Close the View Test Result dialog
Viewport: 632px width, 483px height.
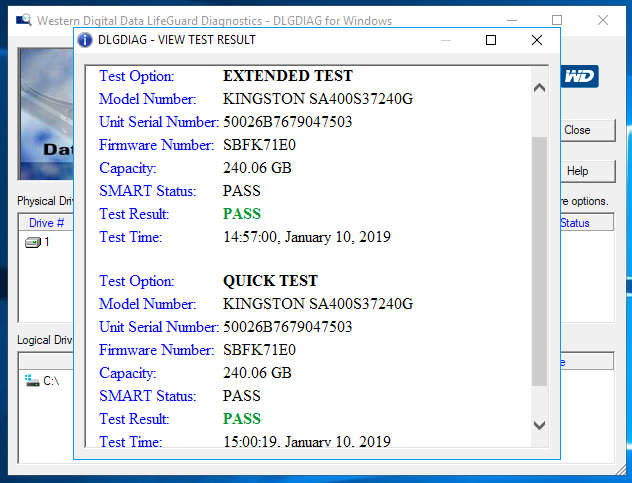click(537, 40)
